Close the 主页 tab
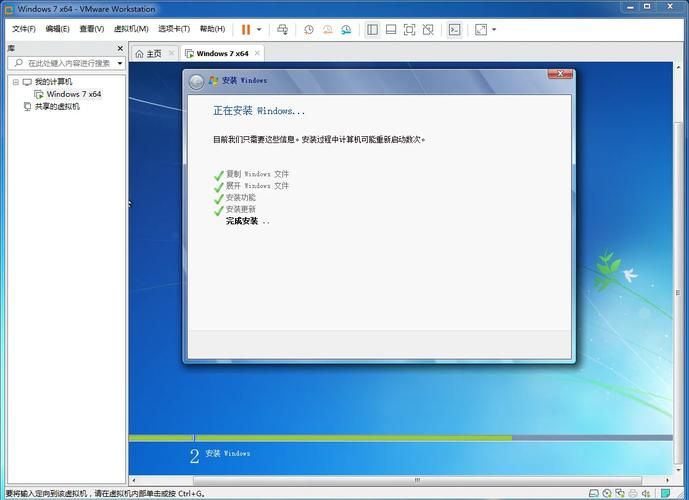This screenshot has width=689, height=500. (171, 53)
